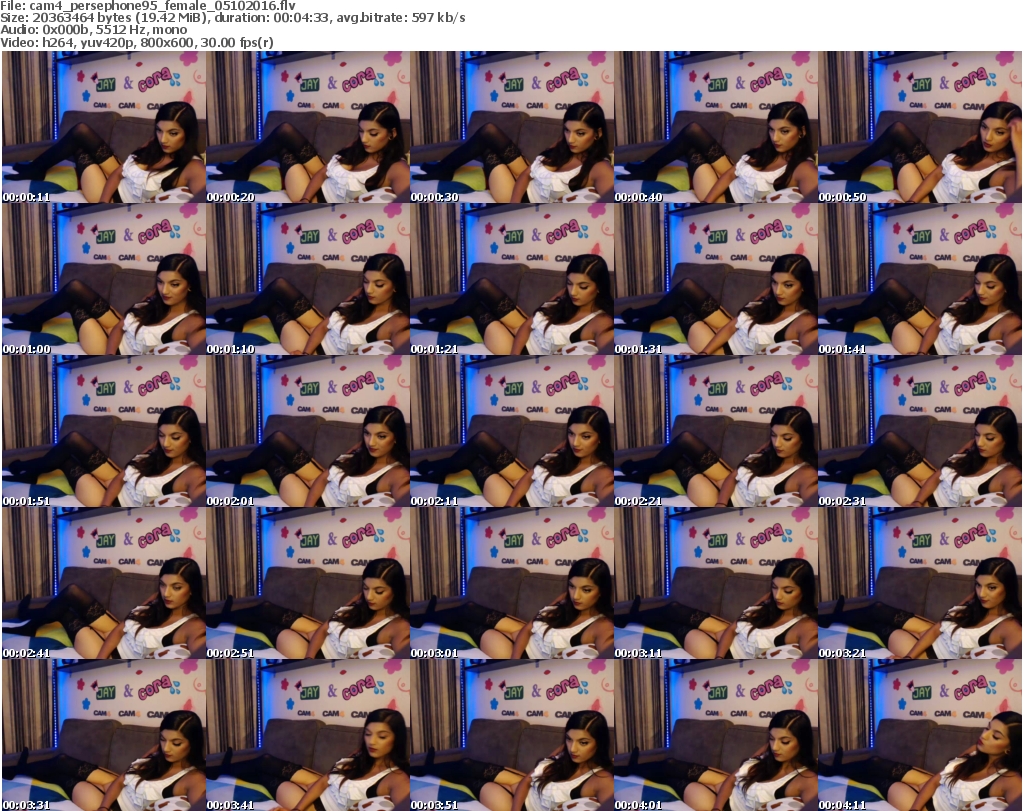Click the frame marked 00:02:41
This screenshot has height=811, width=1024.
pyautogui.click(x=103, y=584)
